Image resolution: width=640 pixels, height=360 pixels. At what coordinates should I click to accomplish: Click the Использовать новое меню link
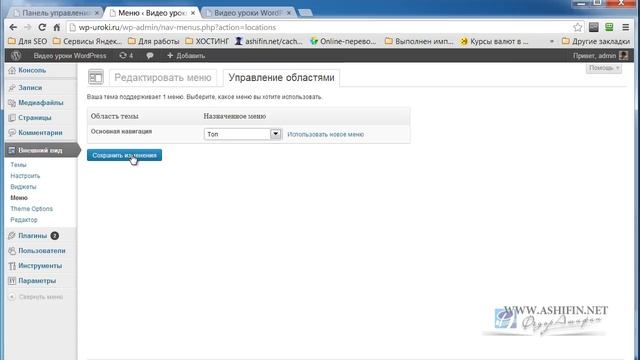click(x=325, y=134)
